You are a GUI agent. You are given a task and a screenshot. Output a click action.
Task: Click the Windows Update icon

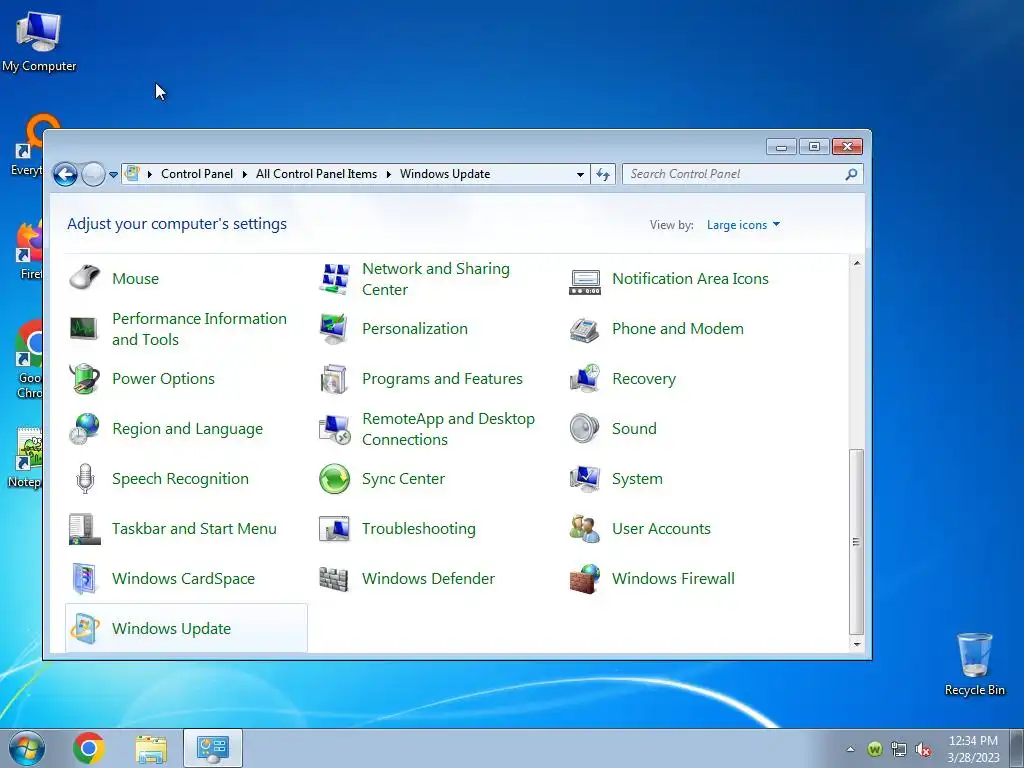coord(85,629)
